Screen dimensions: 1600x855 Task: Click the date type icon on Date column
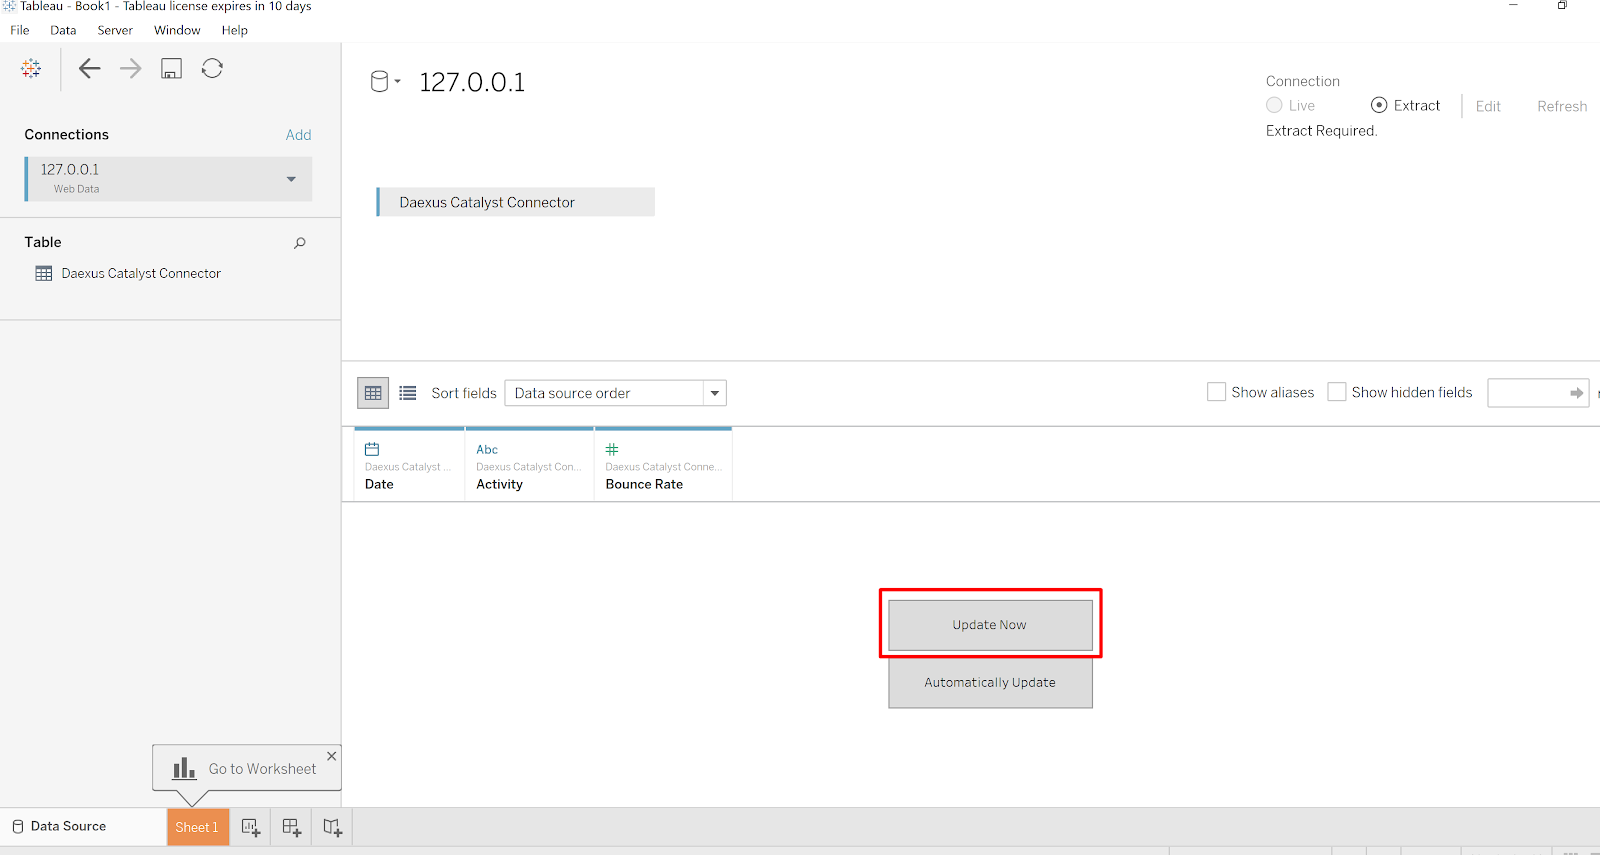point(372,449)
